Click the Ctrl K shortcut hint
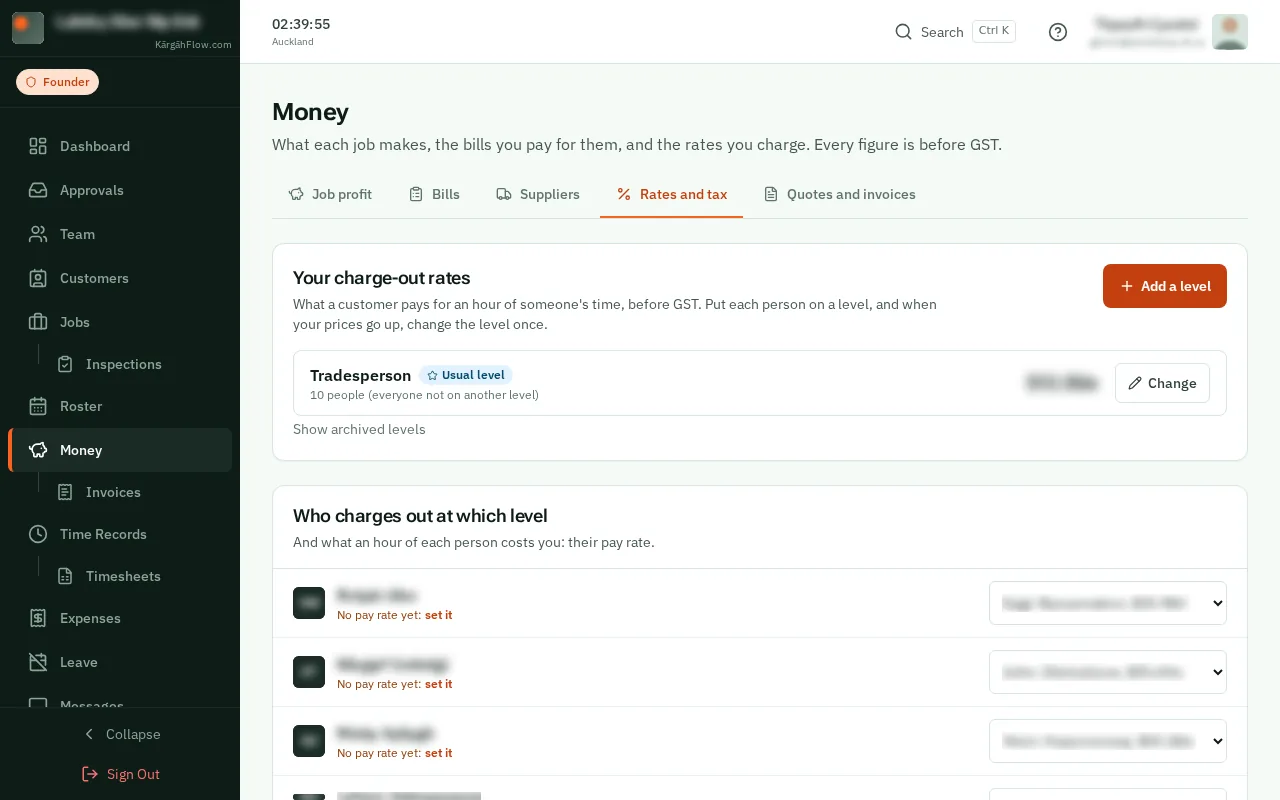The width and height of the screenshot is (1280, 800). click(993, 31)
